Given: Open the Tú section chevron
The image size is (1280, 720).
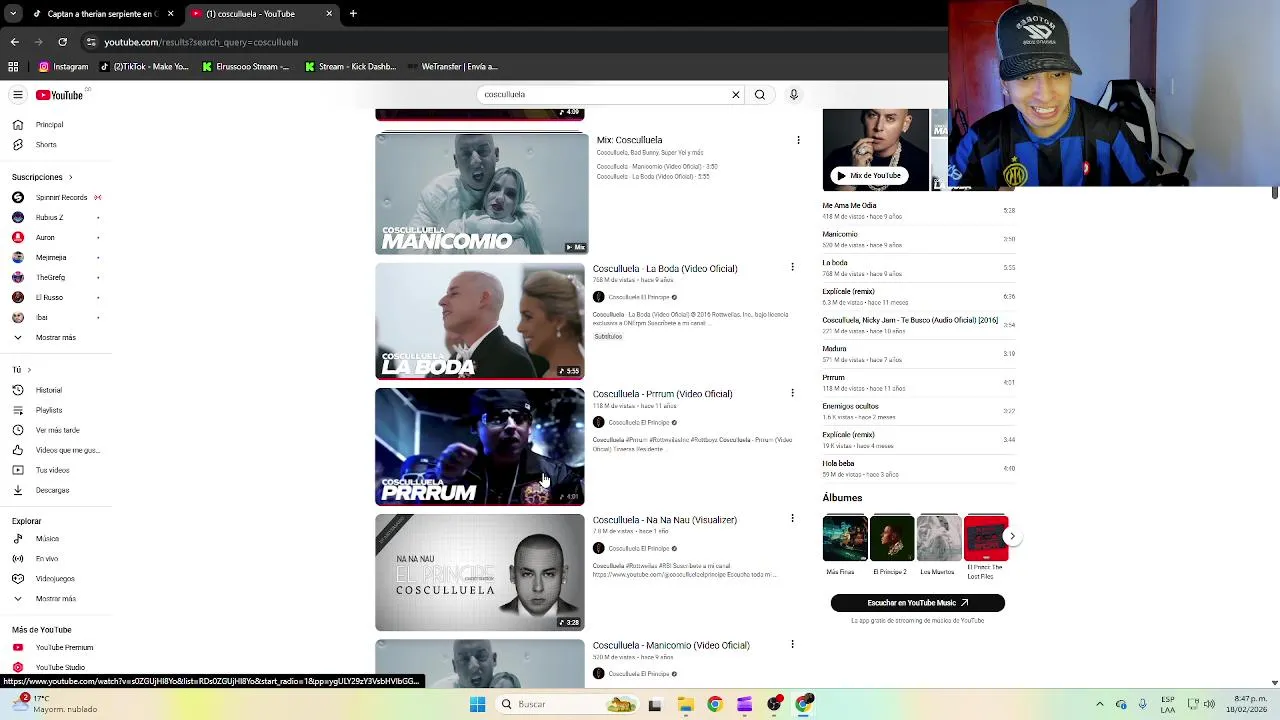Looking at the screenshot, I should click(x=29, y=370).
